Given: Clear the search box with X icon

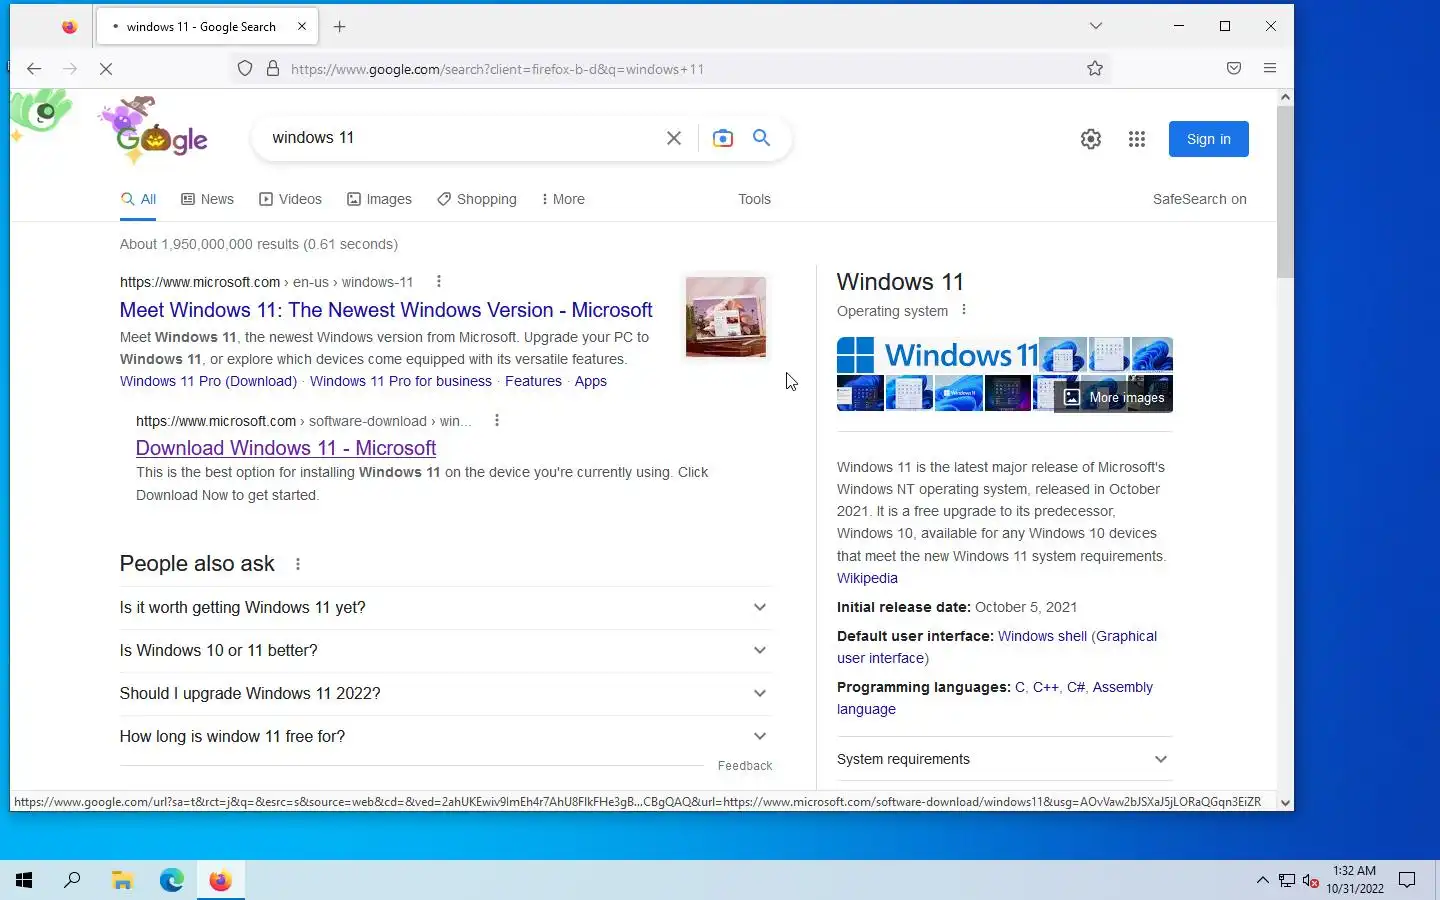Looking at the screenshot, I should pos(674,138).
